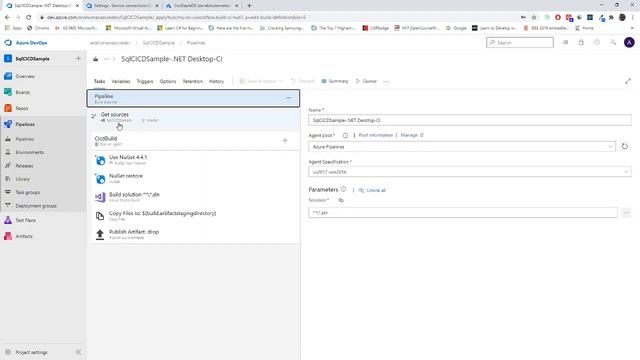Viewport: 640px width, 360px height.
Task: Click the plus next to project name
Action: click(x=78, y=58)
